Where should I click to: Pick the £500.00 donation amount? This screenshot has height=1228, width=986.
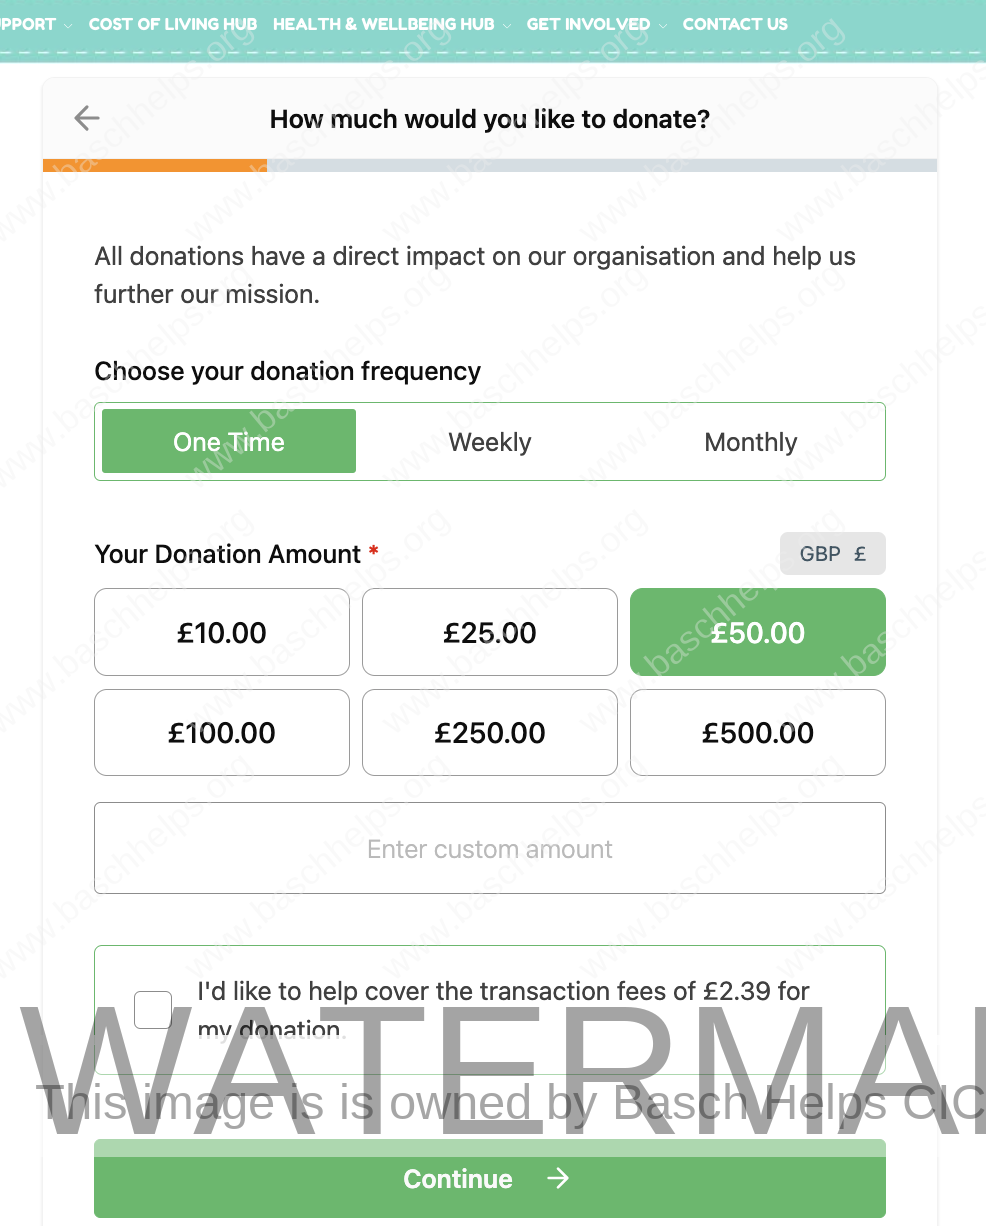point(758,732)
